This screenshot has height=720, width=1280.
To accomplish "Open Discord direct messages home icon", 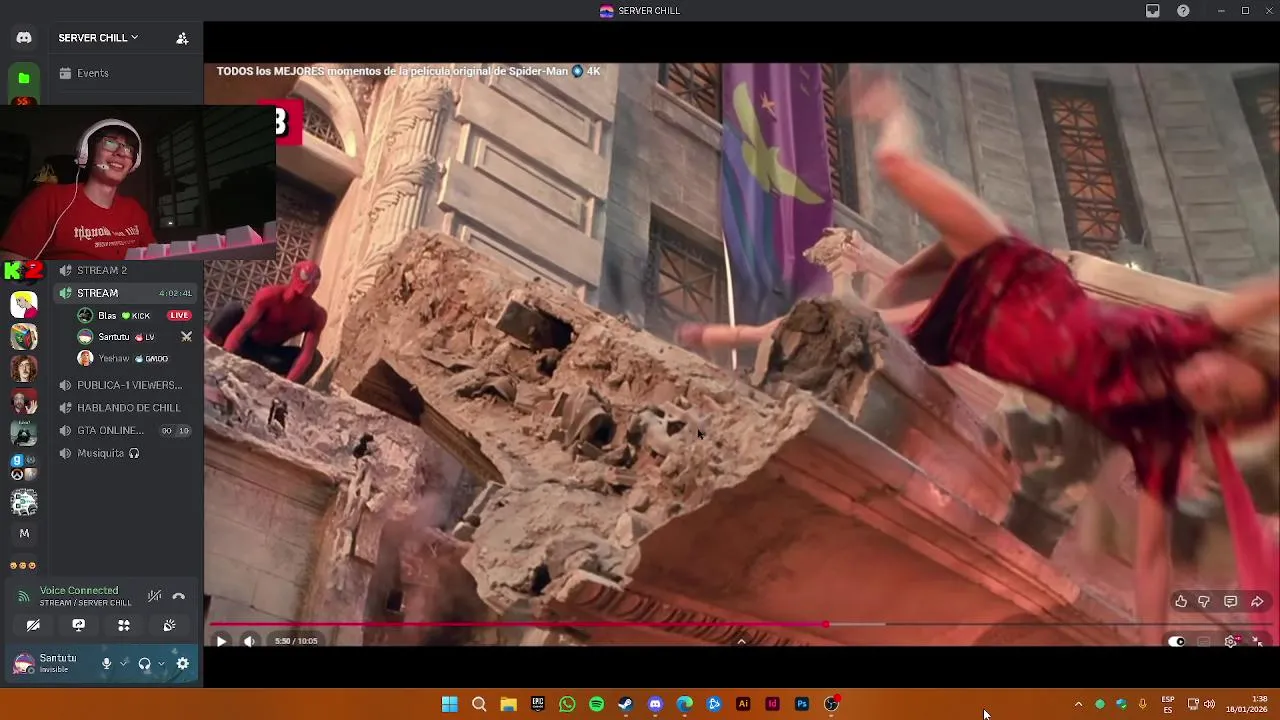I will coord(24,38).
